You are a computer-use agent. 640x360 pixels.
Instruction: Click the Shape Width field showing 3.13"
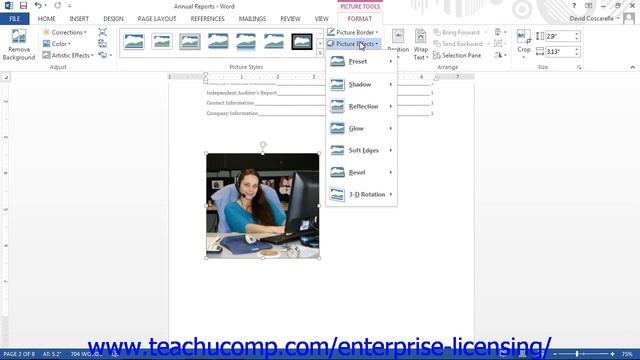click(x=559, y=52)
